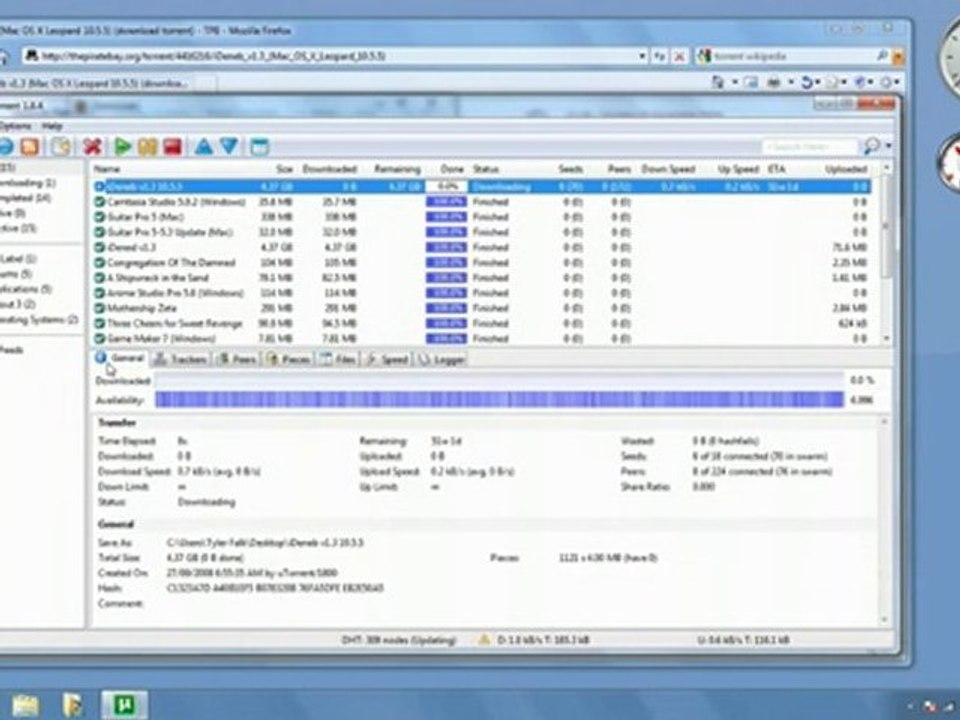
Task: Click the Availability pieces bar
Action: click(500, 400)
